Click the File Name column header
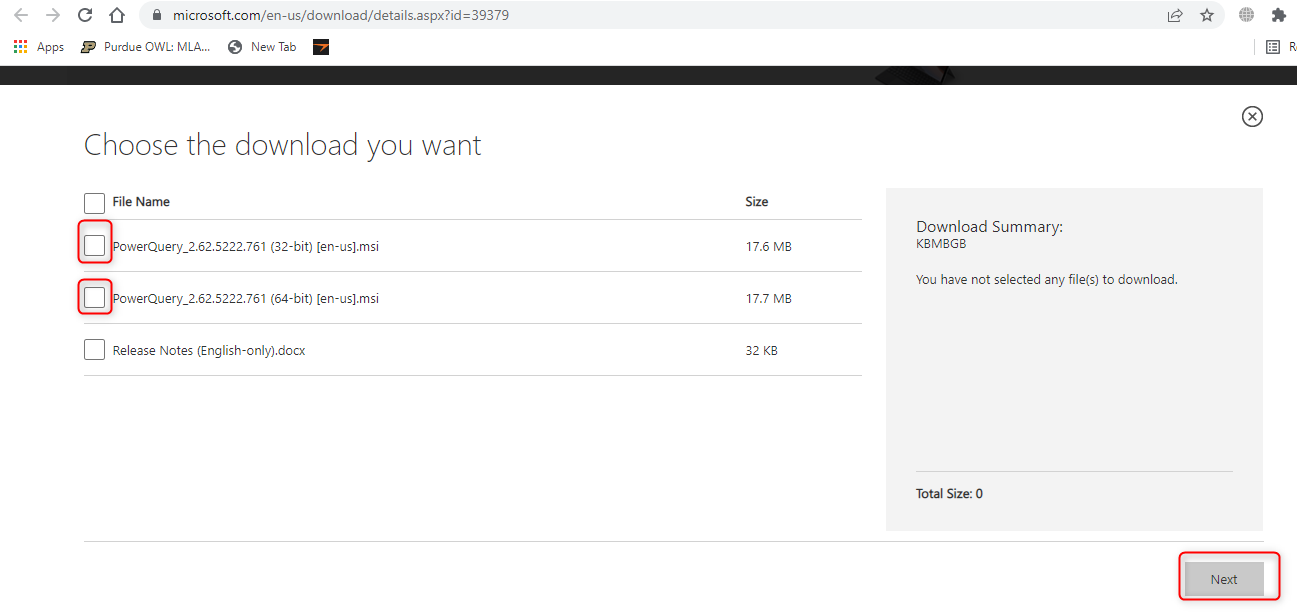1297x612 pixels. [141, 202]
